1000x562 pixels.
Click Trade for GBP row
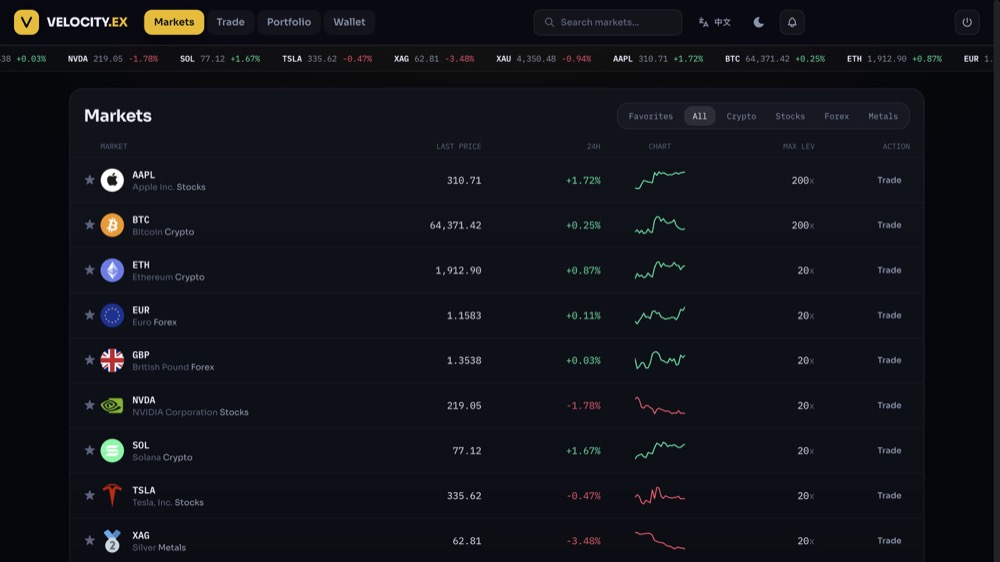coord(889,360)
